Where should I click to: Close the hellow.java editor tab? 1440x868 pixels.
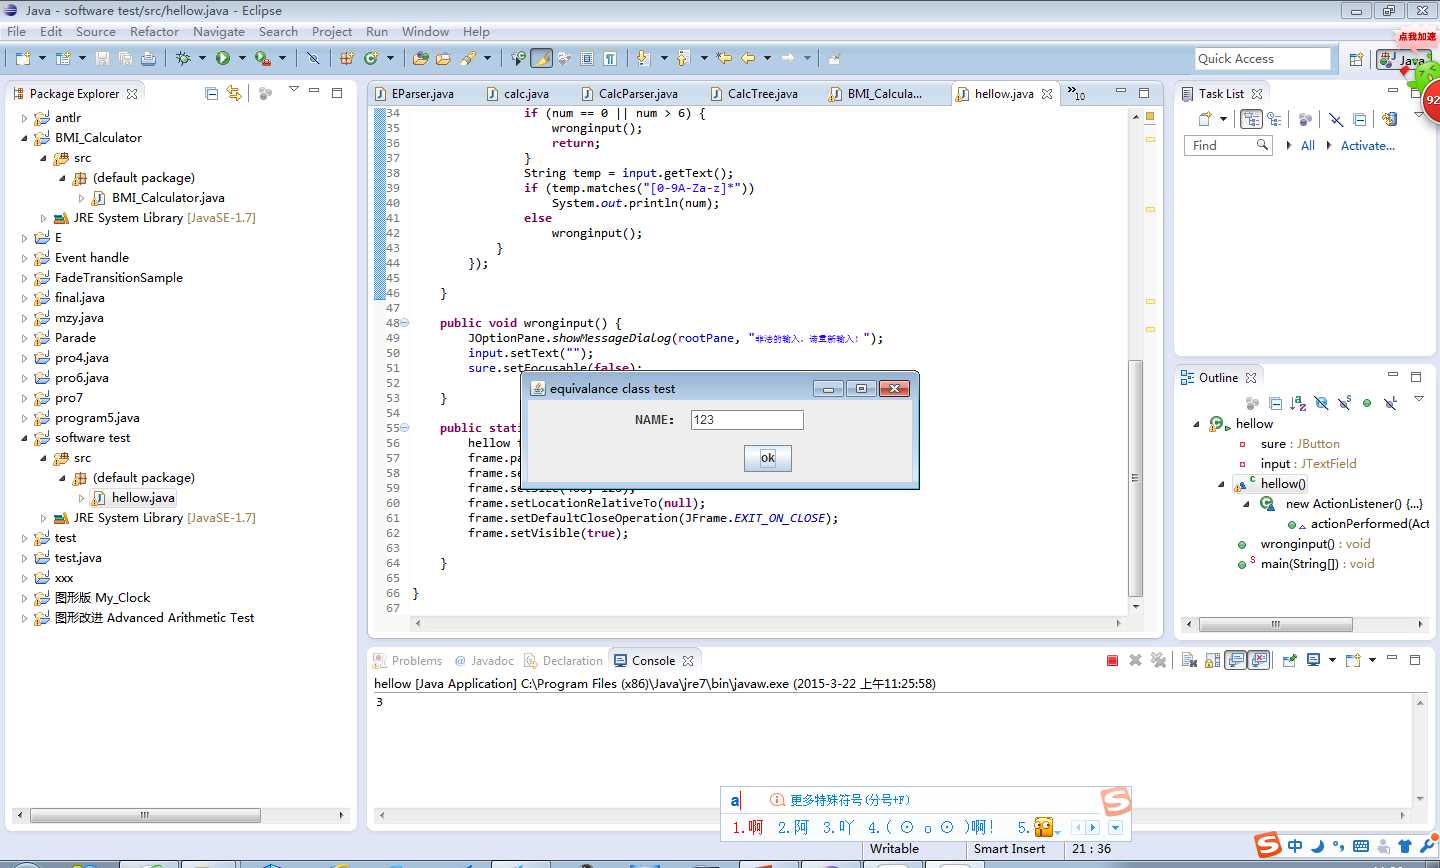click(1047, 93)
